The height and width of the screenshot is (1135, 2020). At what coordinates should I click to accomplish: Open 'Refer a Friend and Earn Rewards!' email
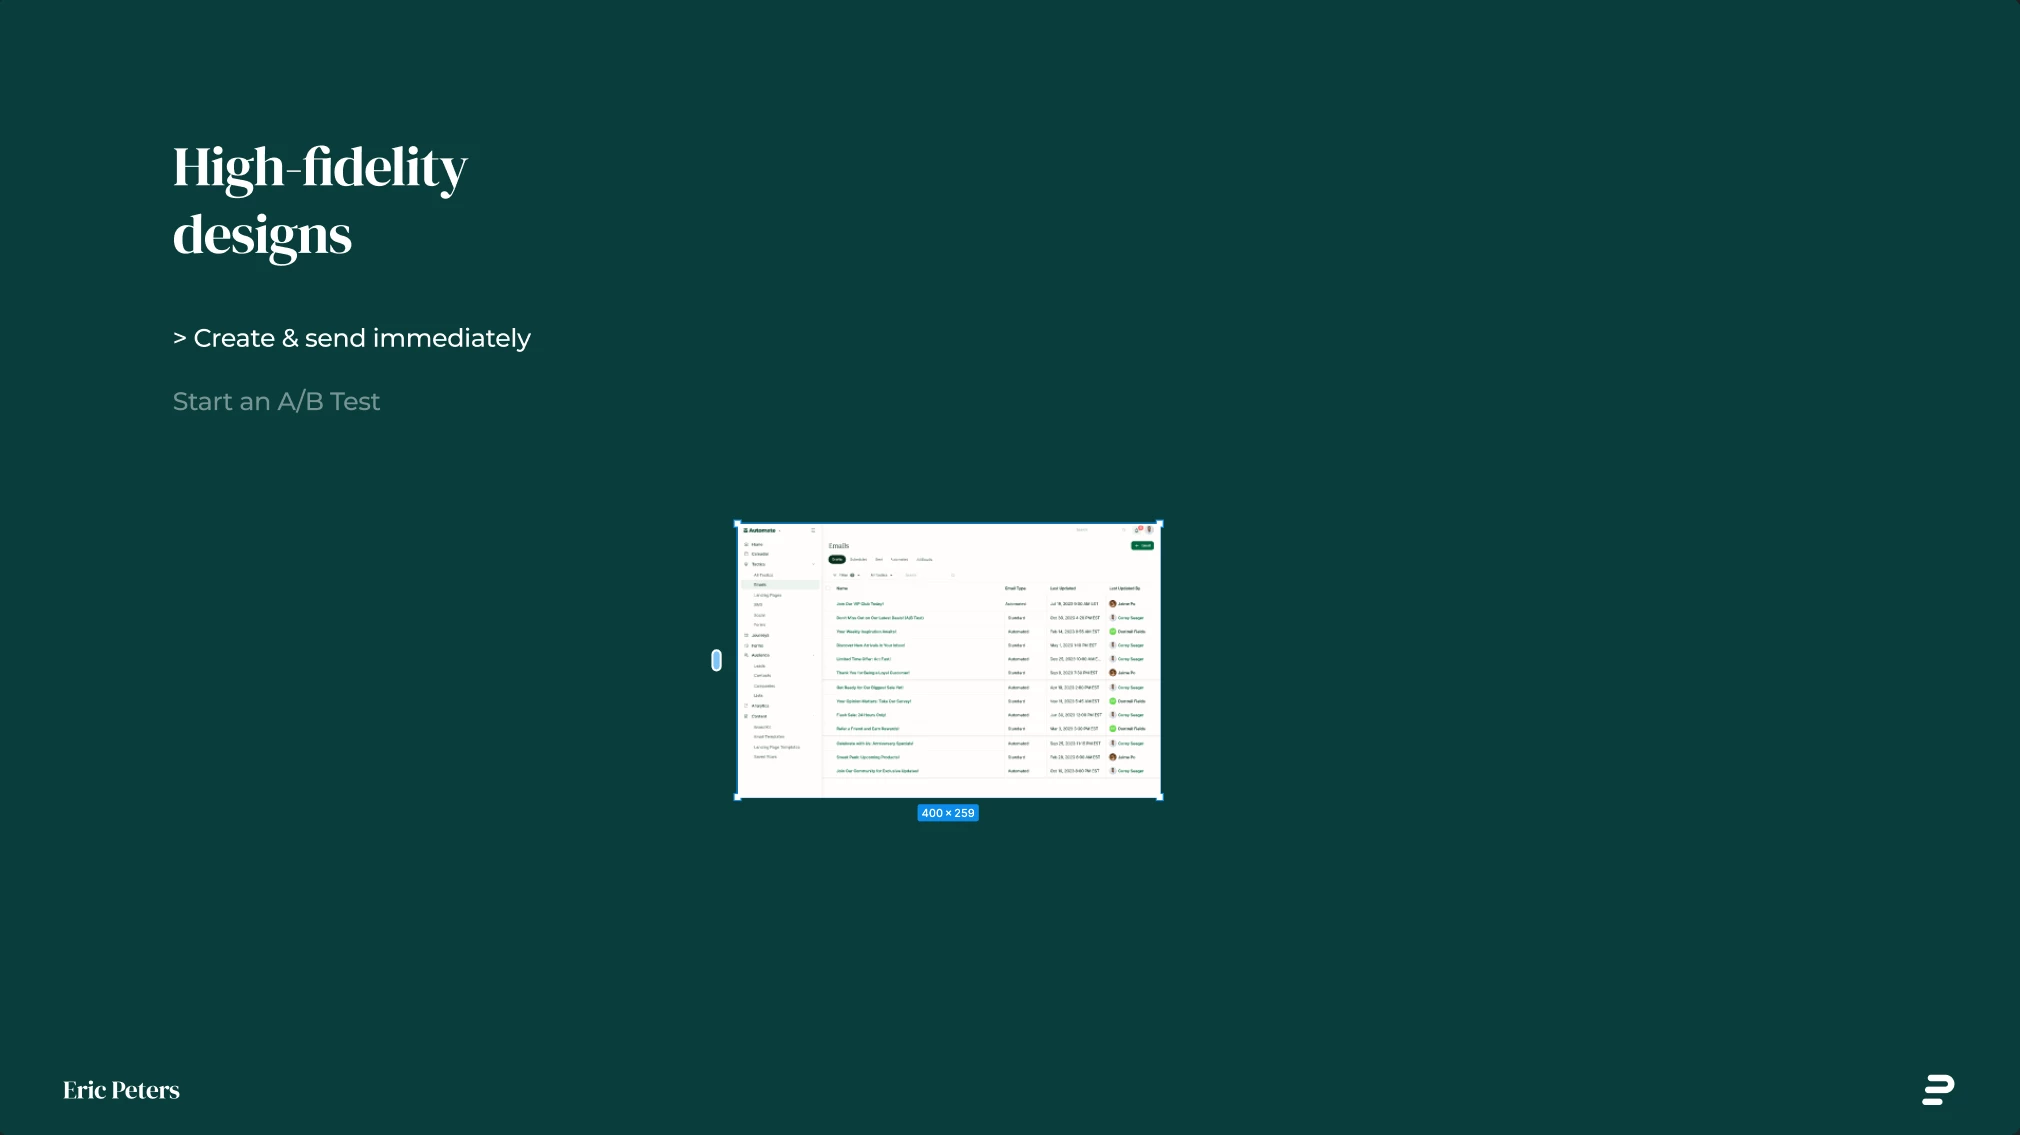tap(867, 729)
